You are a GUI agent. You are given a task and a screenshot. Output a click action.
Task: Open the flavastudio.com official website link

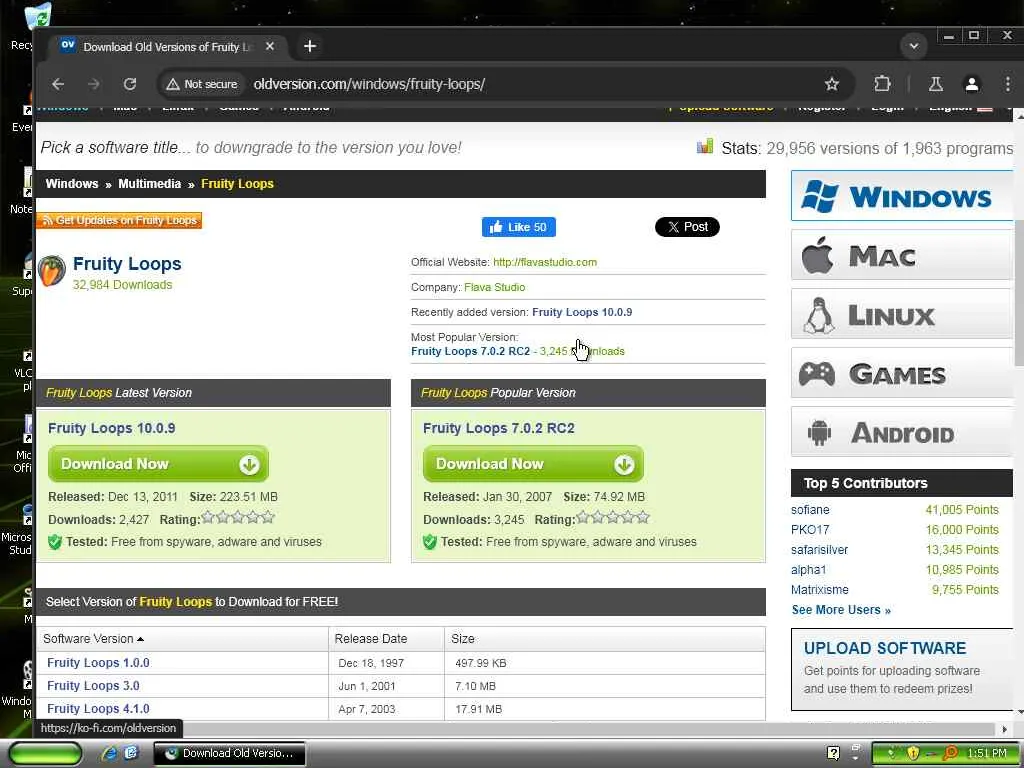pyautogui.click(x=545, y=262)
